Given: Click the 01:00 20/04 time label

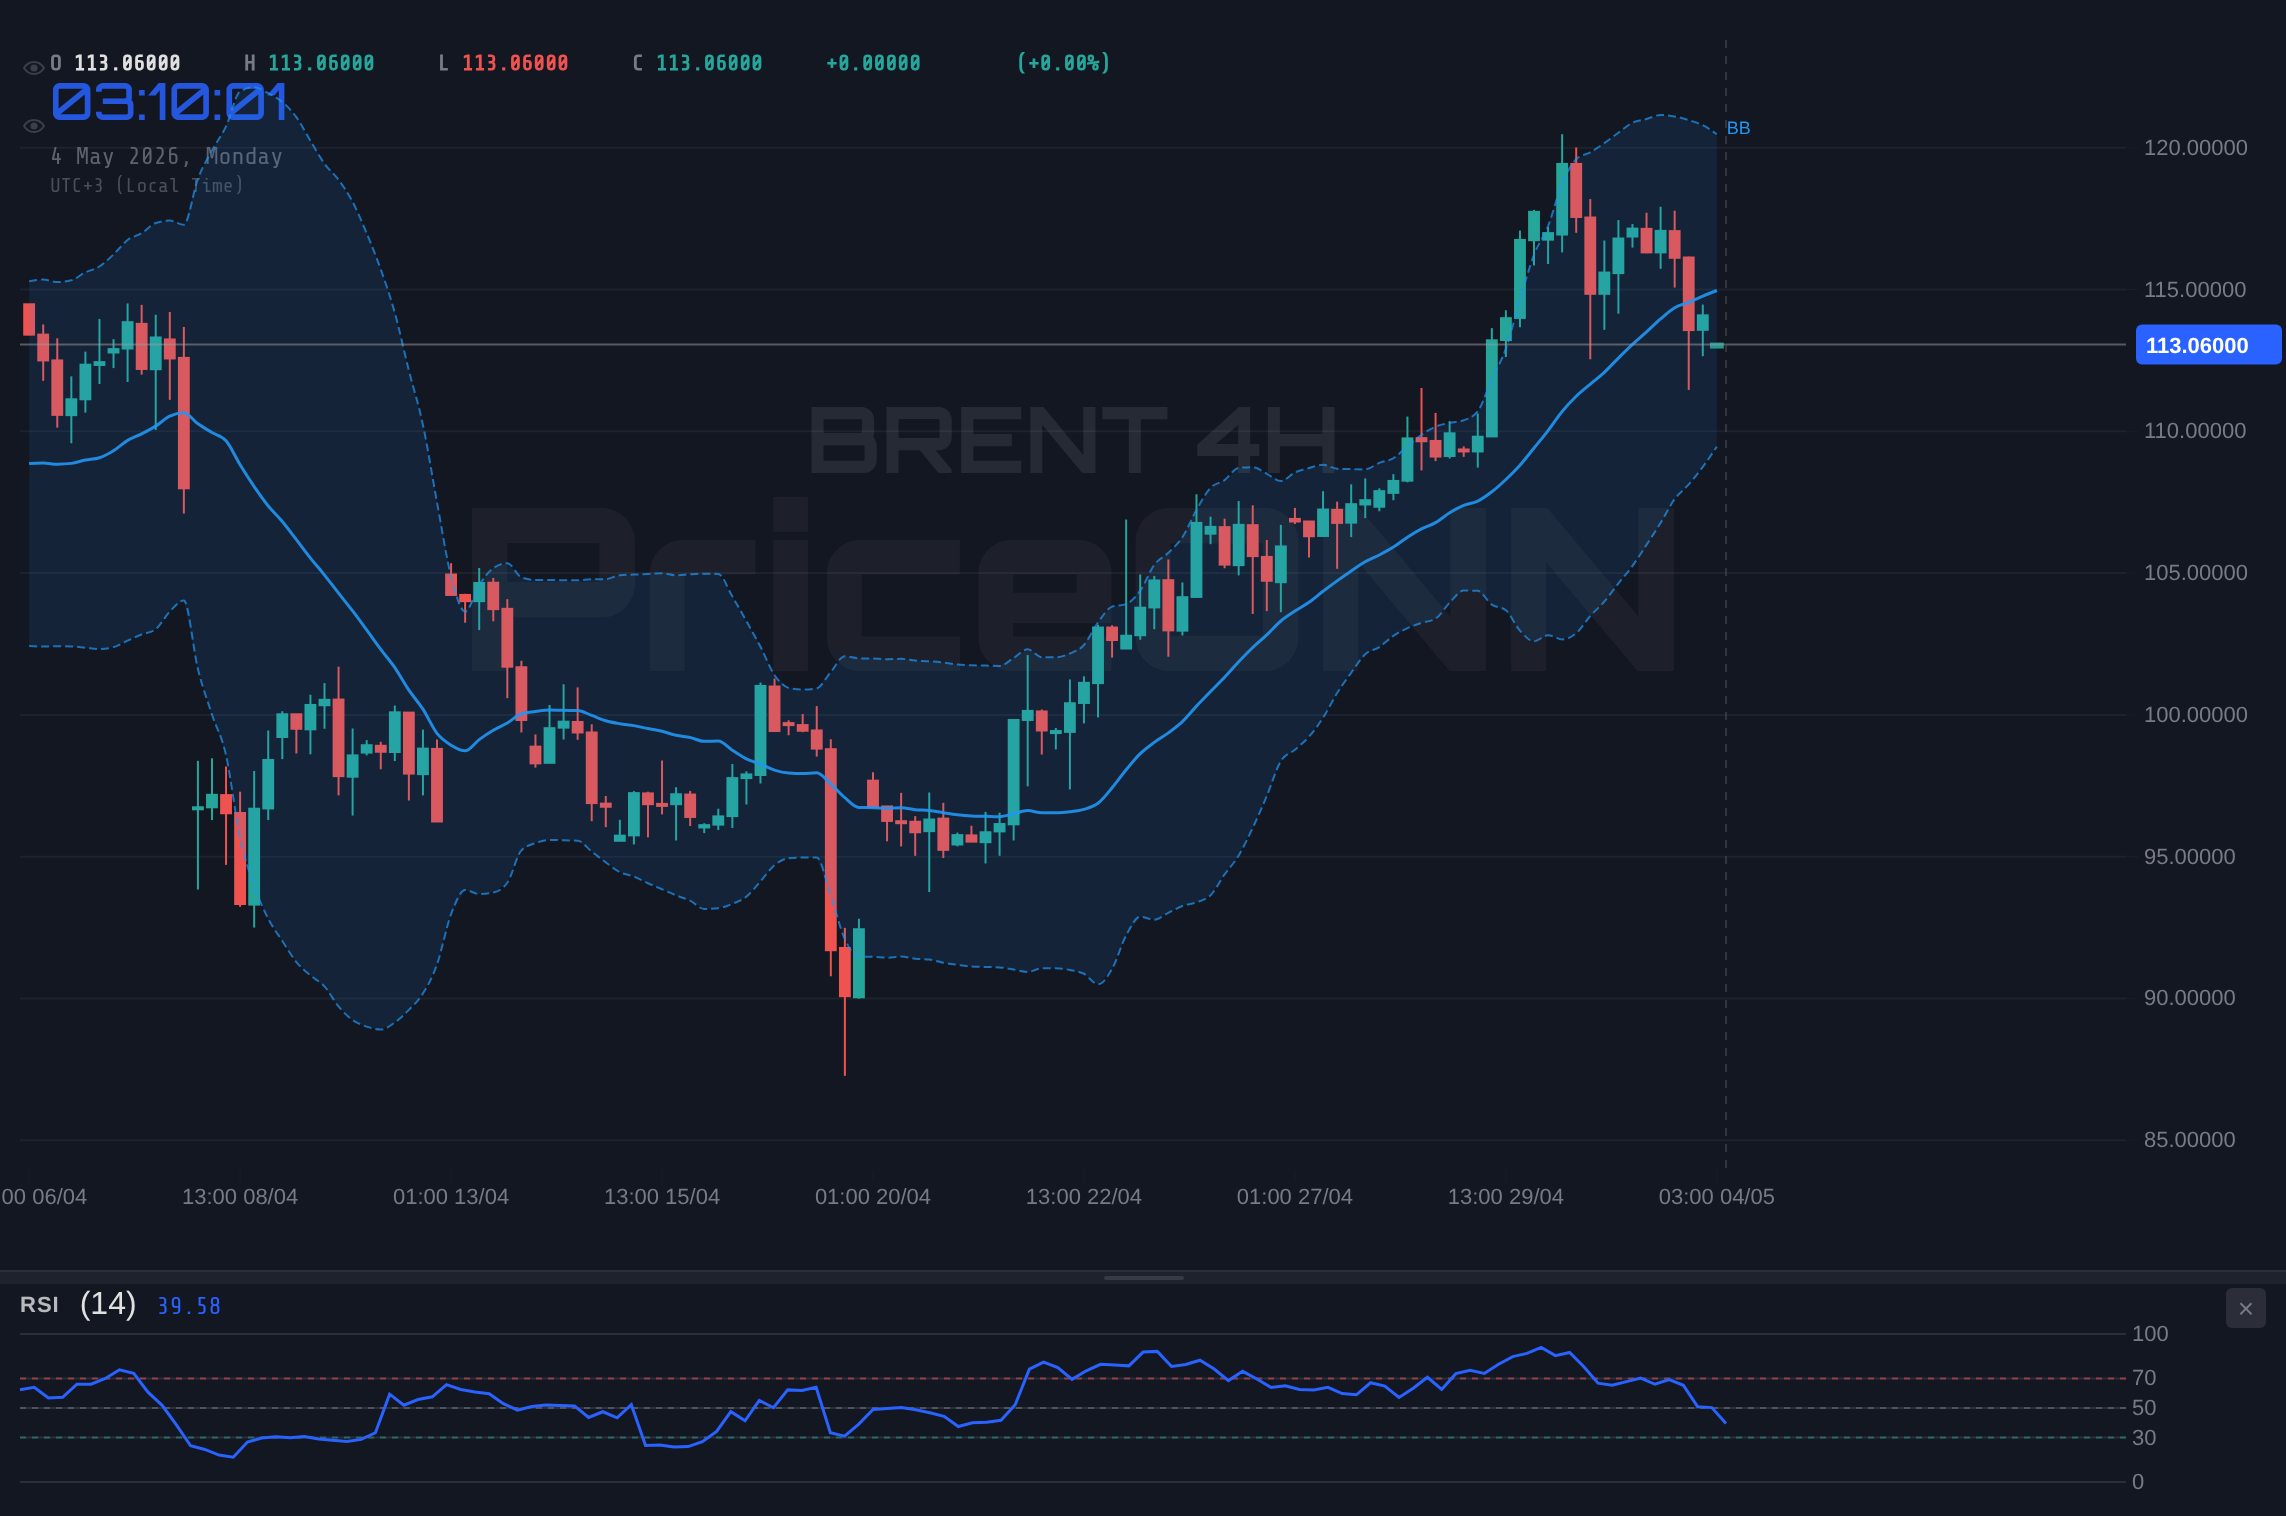Looking at the screenshot, I should [x=873, y=1197].
